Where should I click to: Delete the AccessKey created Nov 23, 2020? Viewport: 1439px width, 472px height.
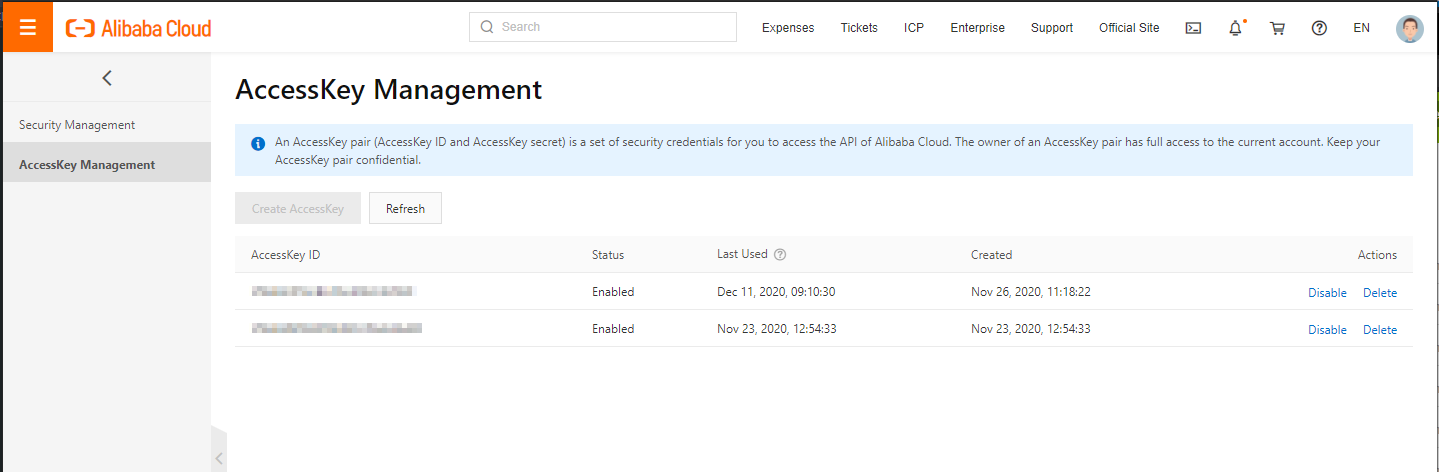[1379, 330]
